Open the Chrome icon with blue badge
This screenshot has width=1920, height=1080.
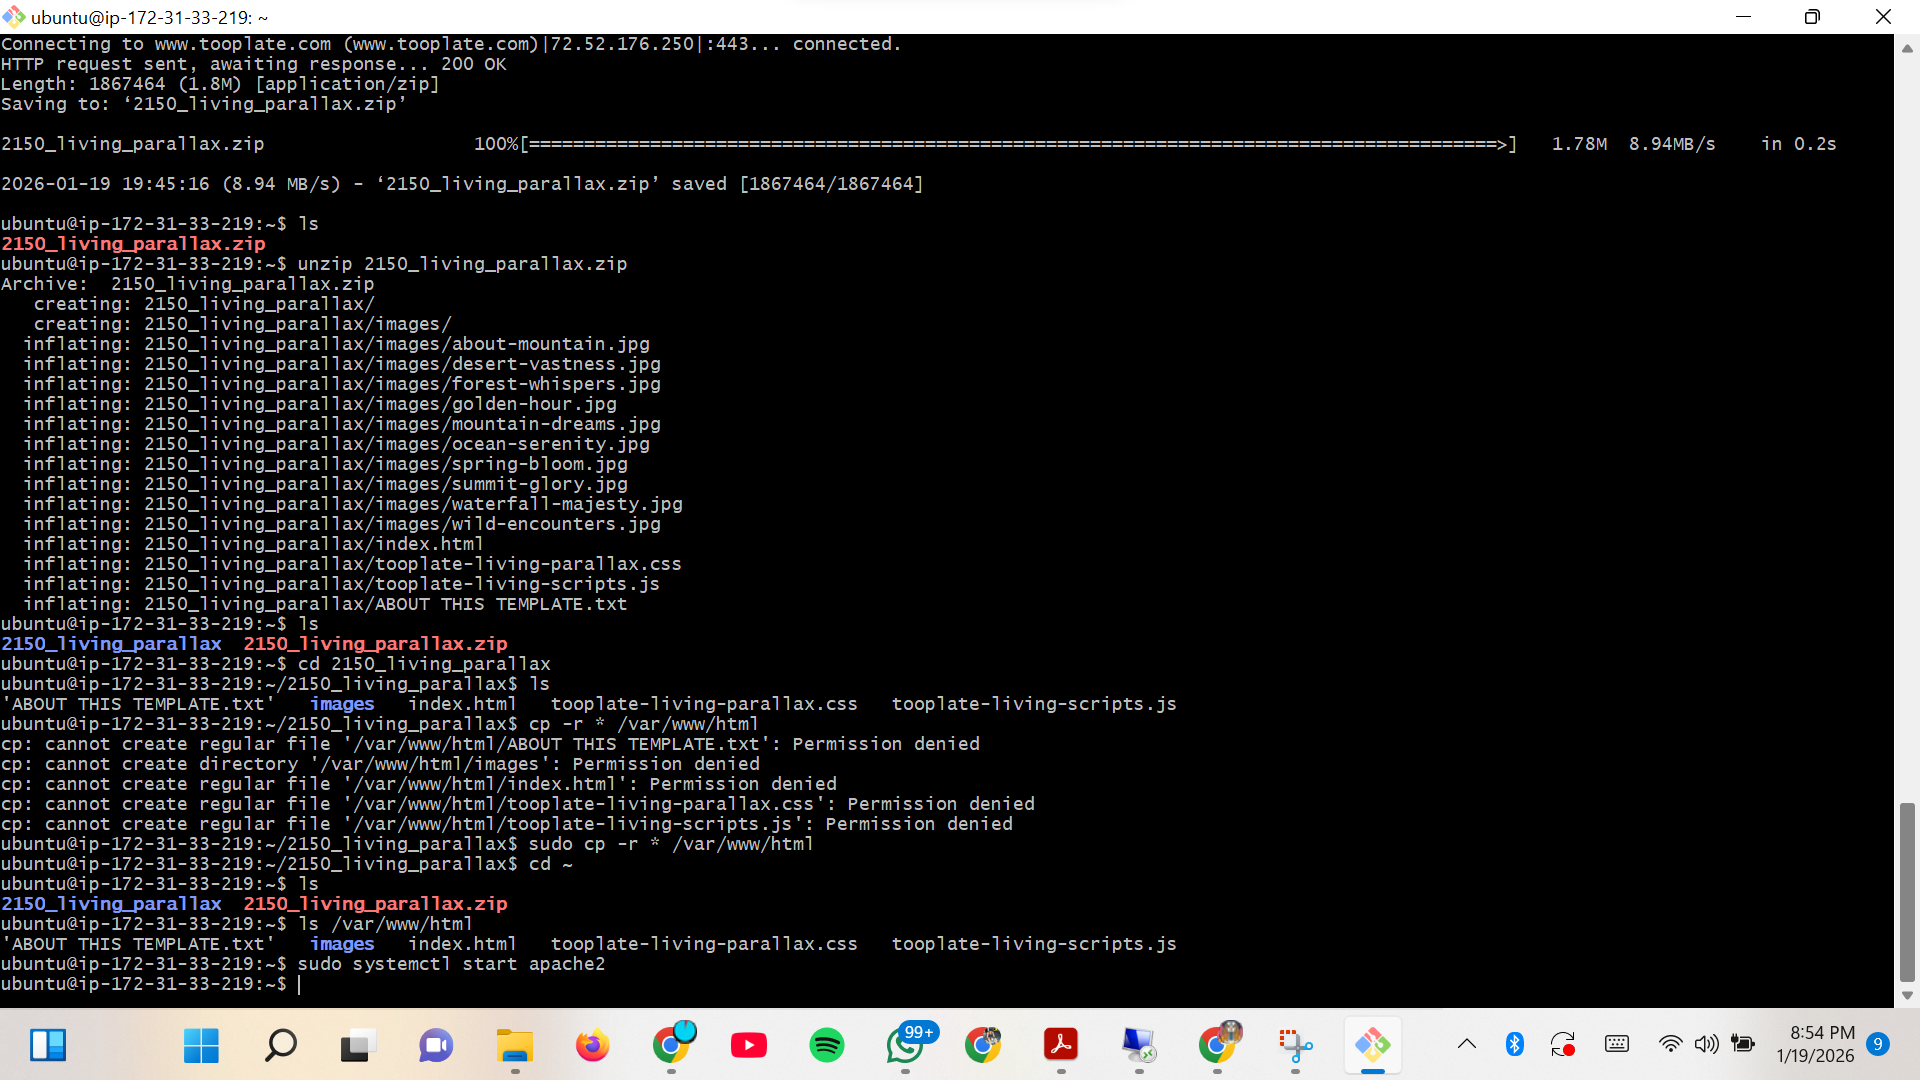tap(672, 1044)
